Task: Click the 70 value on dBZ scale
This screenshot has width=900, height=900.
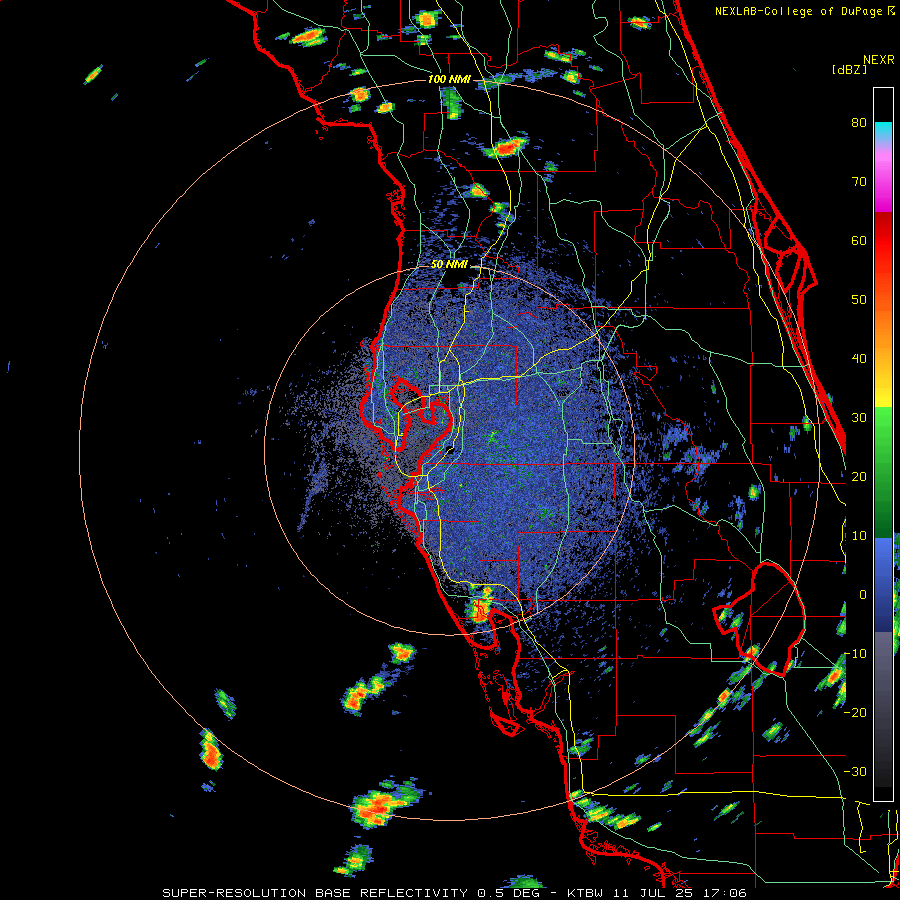Action: (859, 182)
